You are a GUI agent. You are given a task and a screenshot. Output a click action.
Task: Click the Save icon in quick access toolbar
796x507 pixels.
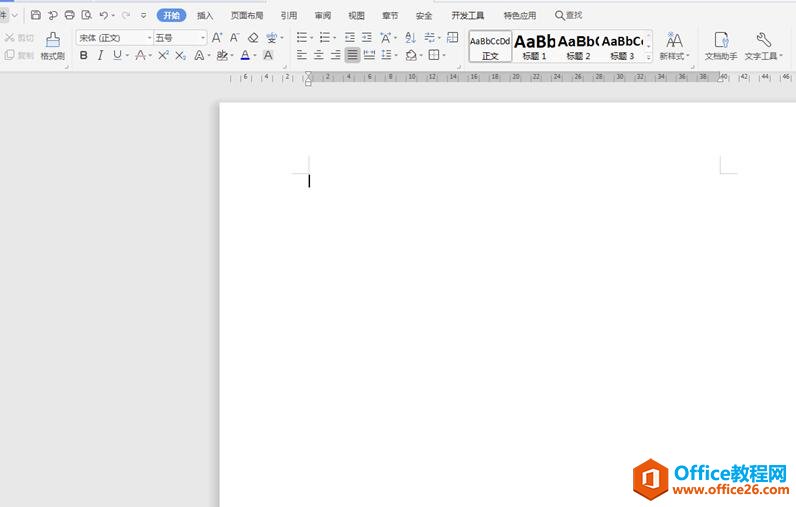coord(36,16)
